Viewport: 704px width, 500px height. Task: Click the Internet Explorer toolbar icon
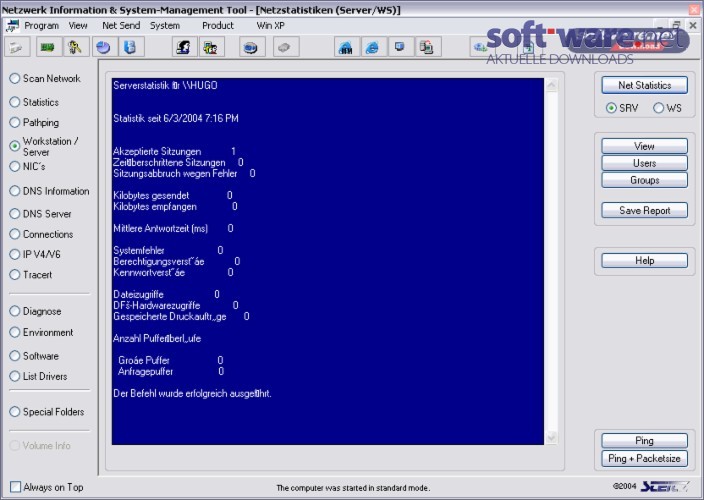pos(373,47)
